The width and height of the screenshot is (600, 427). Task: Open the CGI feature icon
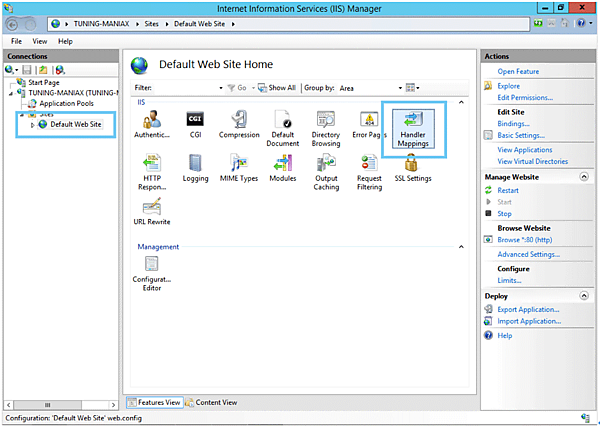click(196, 125)
